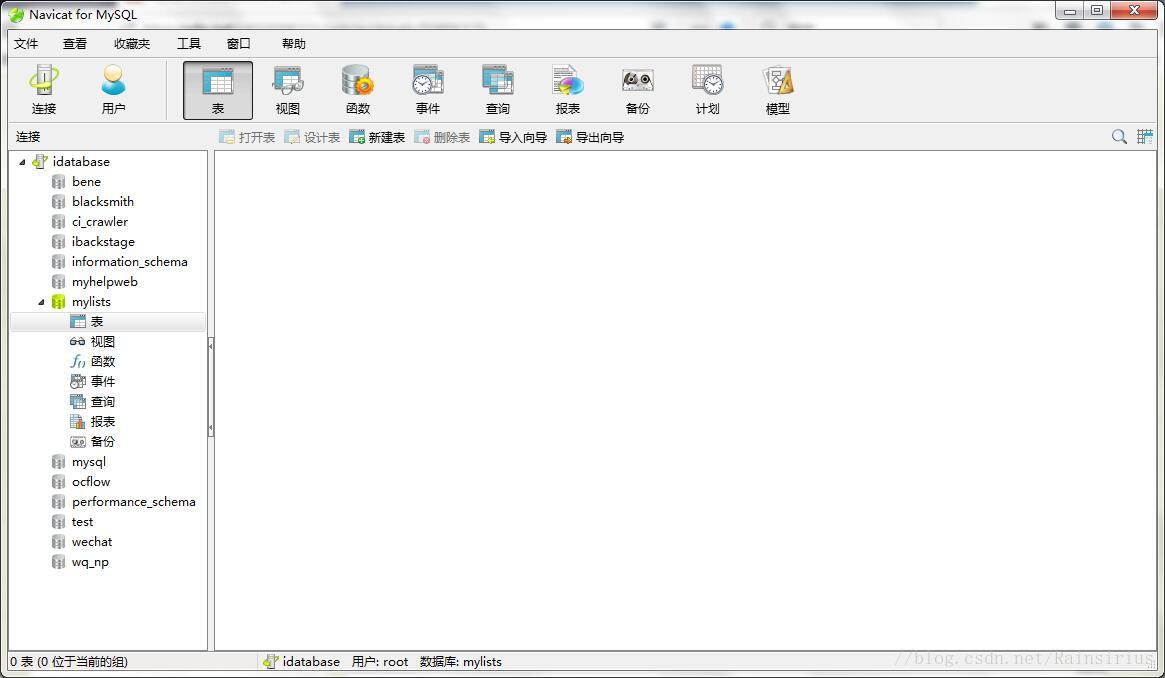Viewport: 1165px width, 678px height.
Task: Select the wechat database
Action: (x=92, y=542)
